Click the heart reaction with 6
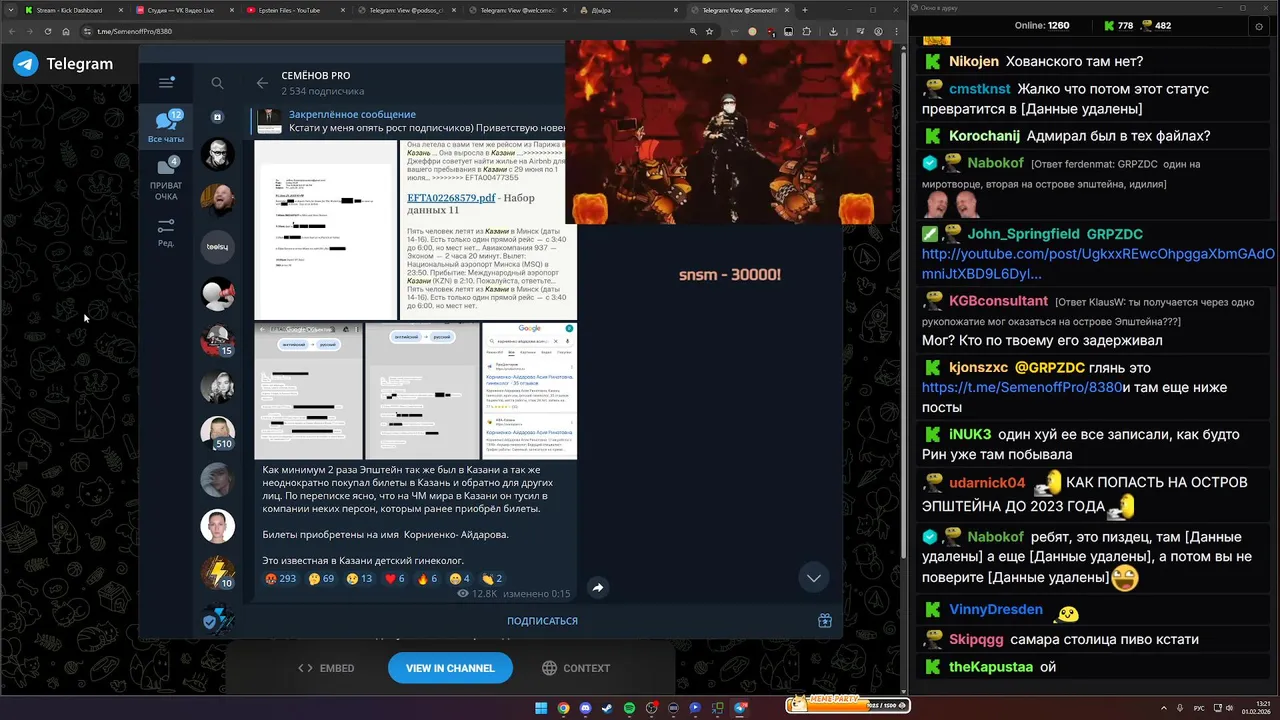Viewport: 1280px width, 720px height. pyautogui.click(x=395, y=578)
